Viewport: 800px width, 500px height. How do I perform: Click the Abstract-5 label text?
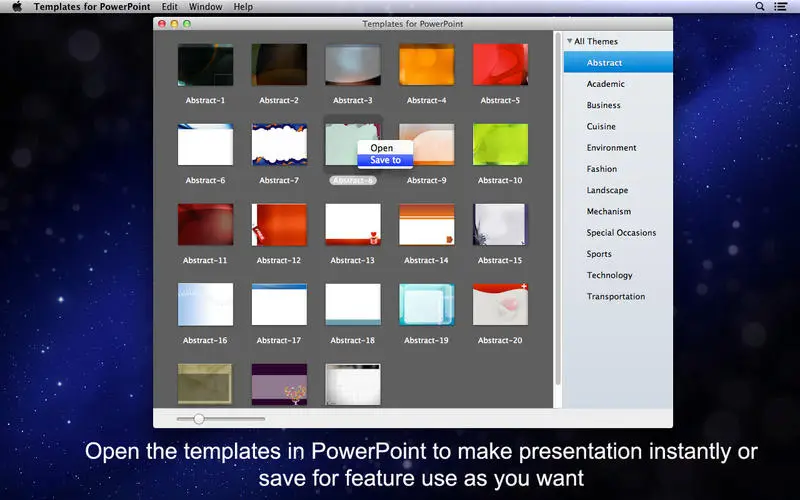point(500,101)
